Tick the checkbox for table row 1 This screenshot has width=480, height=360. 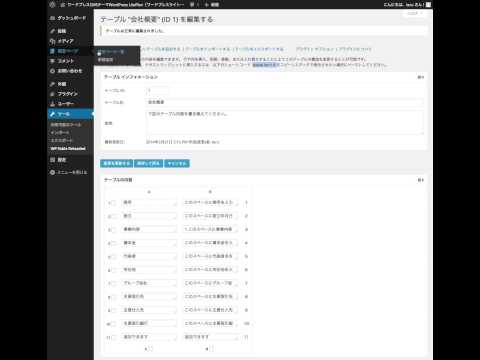113,203
